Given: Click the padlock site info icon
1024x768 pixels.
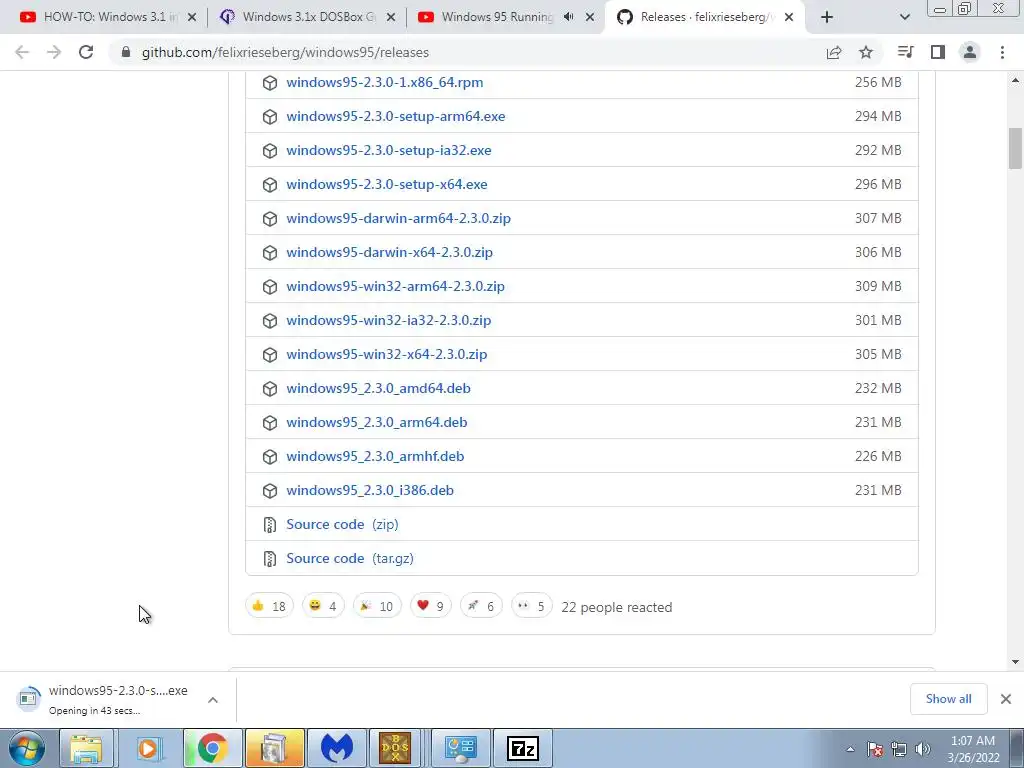Looking at the screenshot, I should pos(126,52).
